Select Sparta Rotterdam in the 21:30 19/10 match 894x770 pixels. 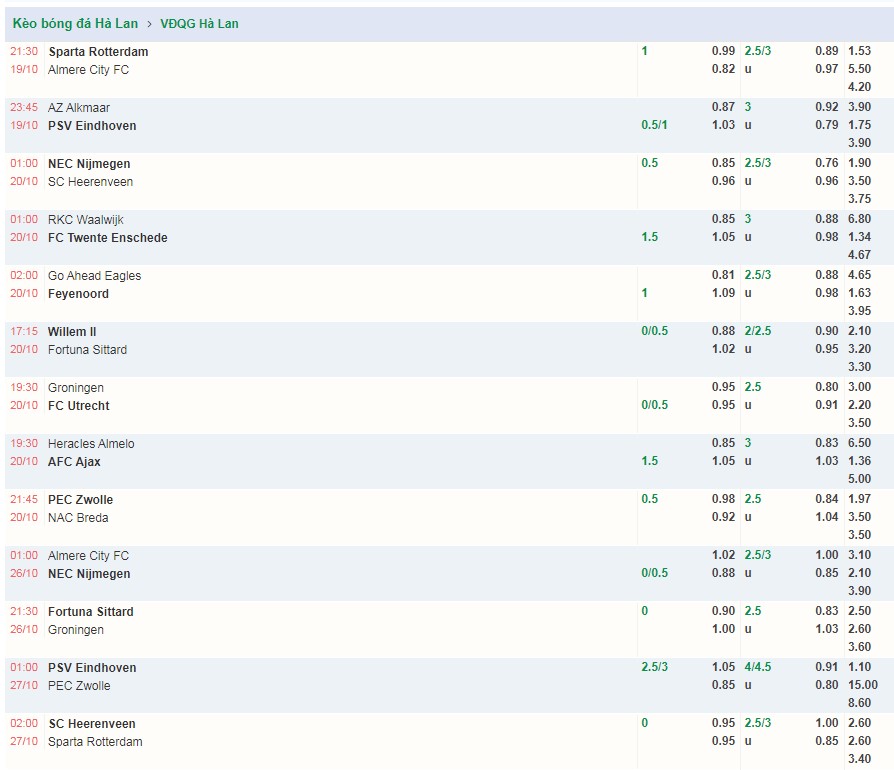pos(98,51)
